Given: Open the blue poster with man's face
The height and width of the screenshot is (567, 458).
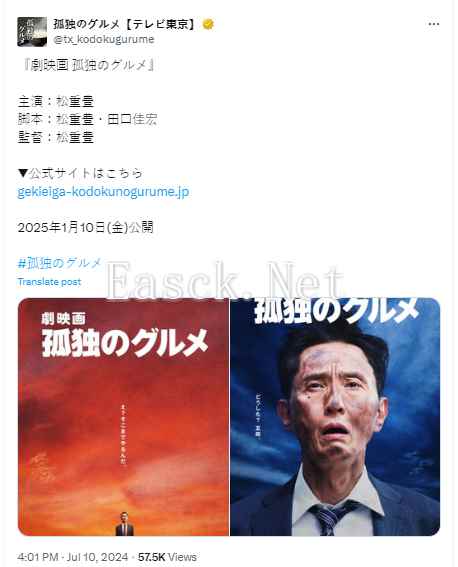Looking at the screenshot, I should tap(335, 417).
